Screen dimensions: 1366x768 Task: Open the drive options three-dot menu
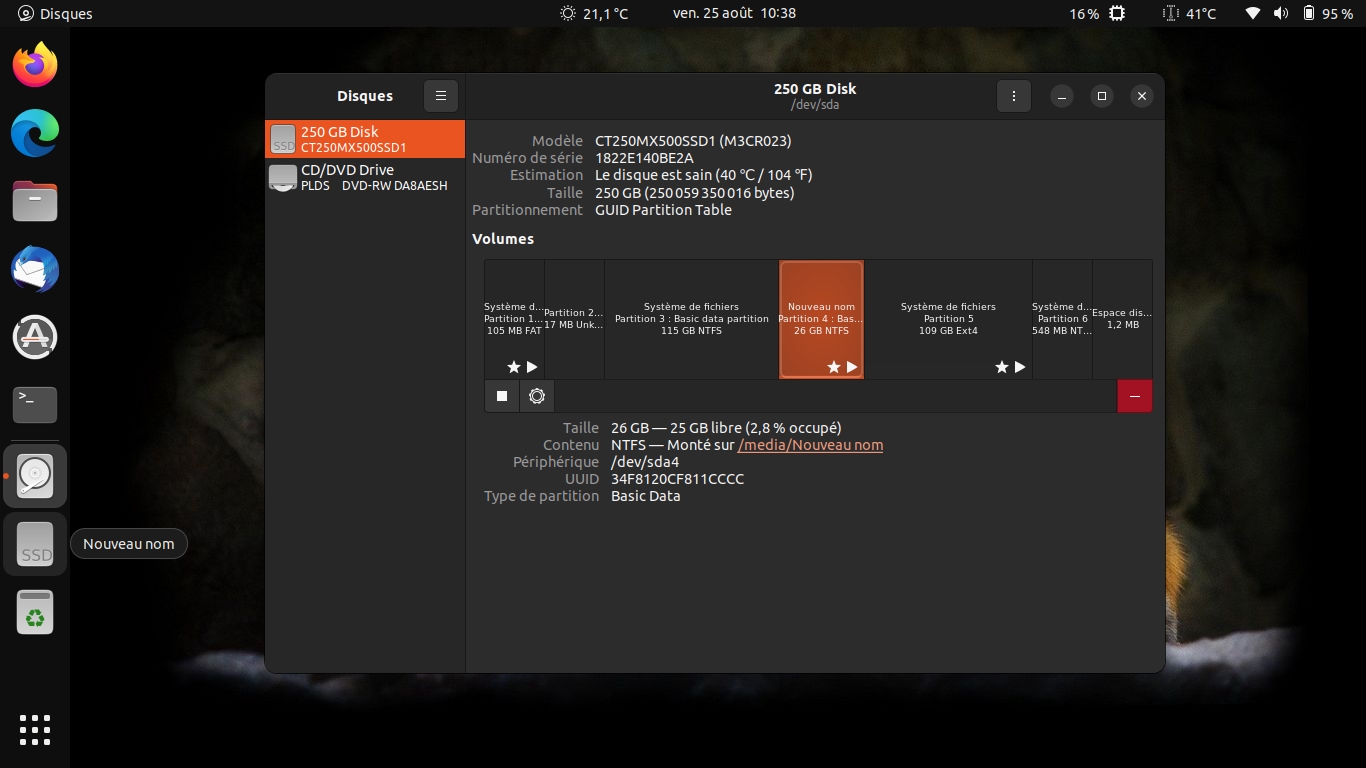pos(1014,96)
